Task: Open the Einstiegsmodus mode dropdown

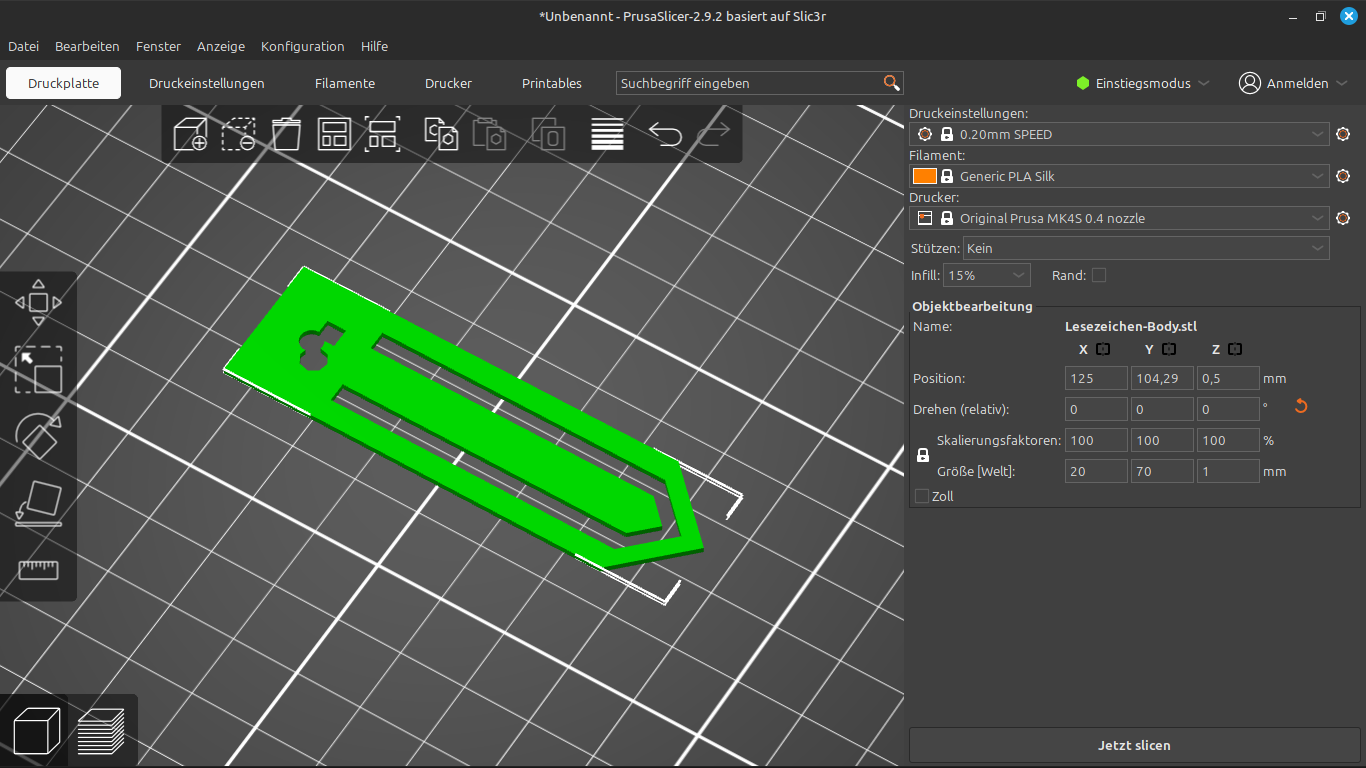Action: 1143,83
